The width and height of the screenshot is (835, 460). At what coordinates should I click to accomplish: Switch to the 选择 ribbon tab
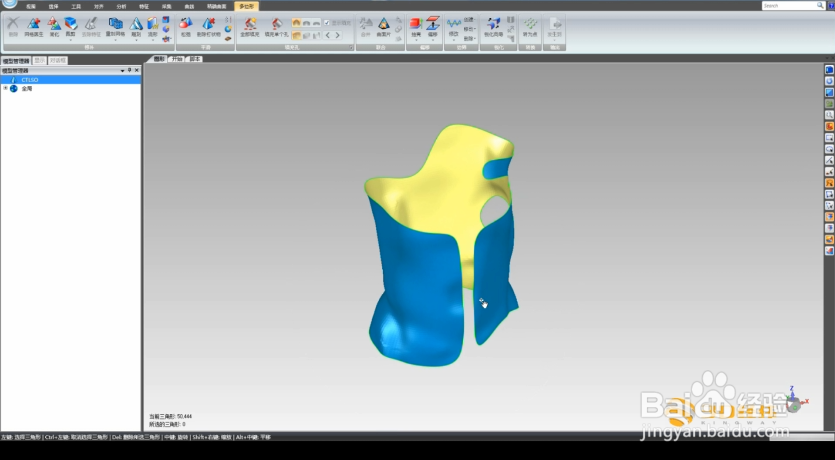[x=53, y=6]
